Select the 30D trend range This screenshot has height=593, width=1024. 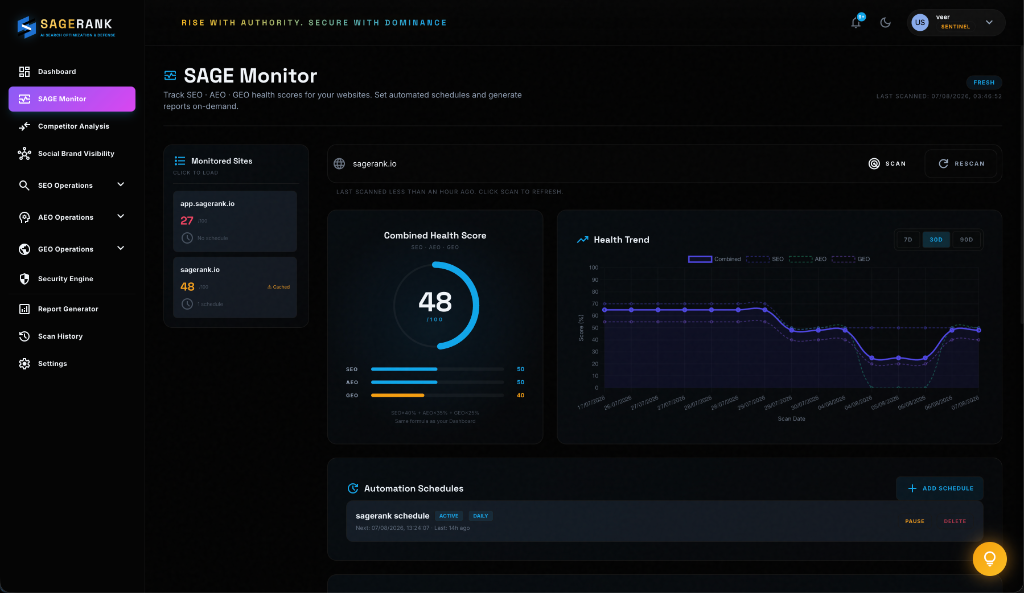click(x=936, y=240)
